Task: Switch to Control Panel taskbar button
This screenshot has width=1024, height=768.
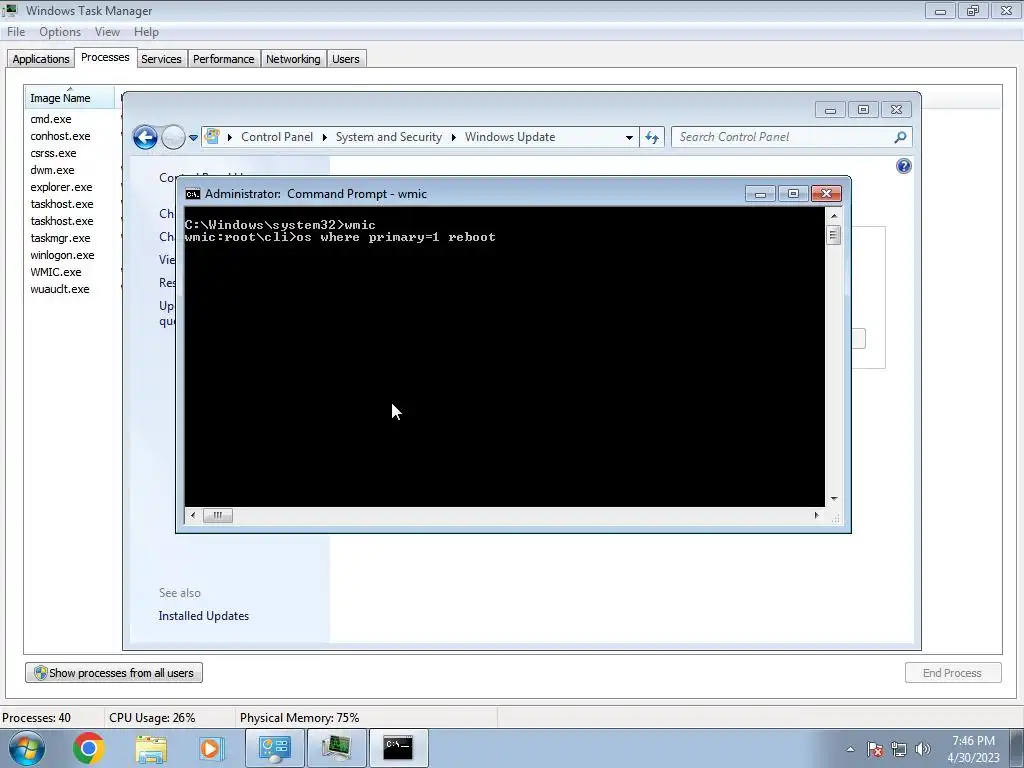Action: [274, 748]
